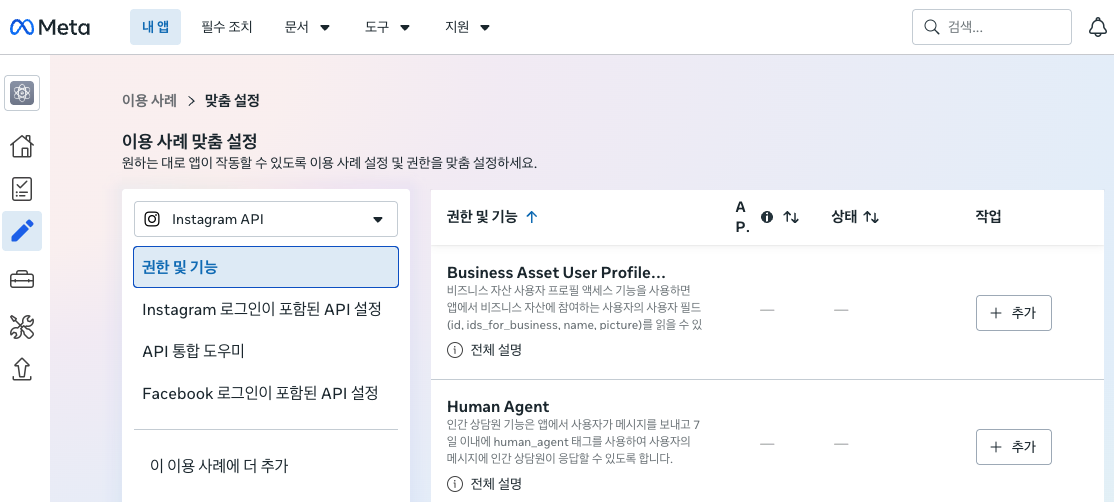This screenshot has width=1114, height=502.
Task: Click info icon for Business Asset 전체 설명
Action: 454,350
